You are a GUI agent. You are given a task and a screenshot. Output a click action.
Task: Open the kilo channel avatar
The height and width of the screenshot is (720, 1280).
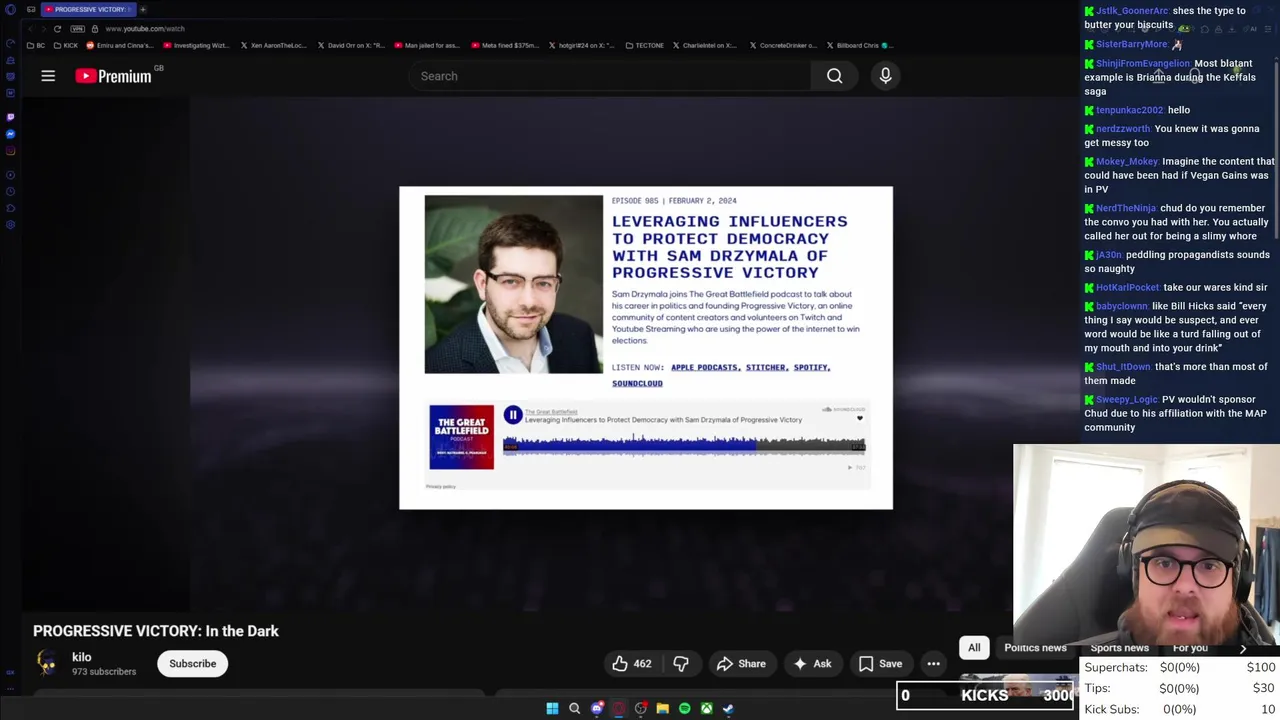click(47, 663)
